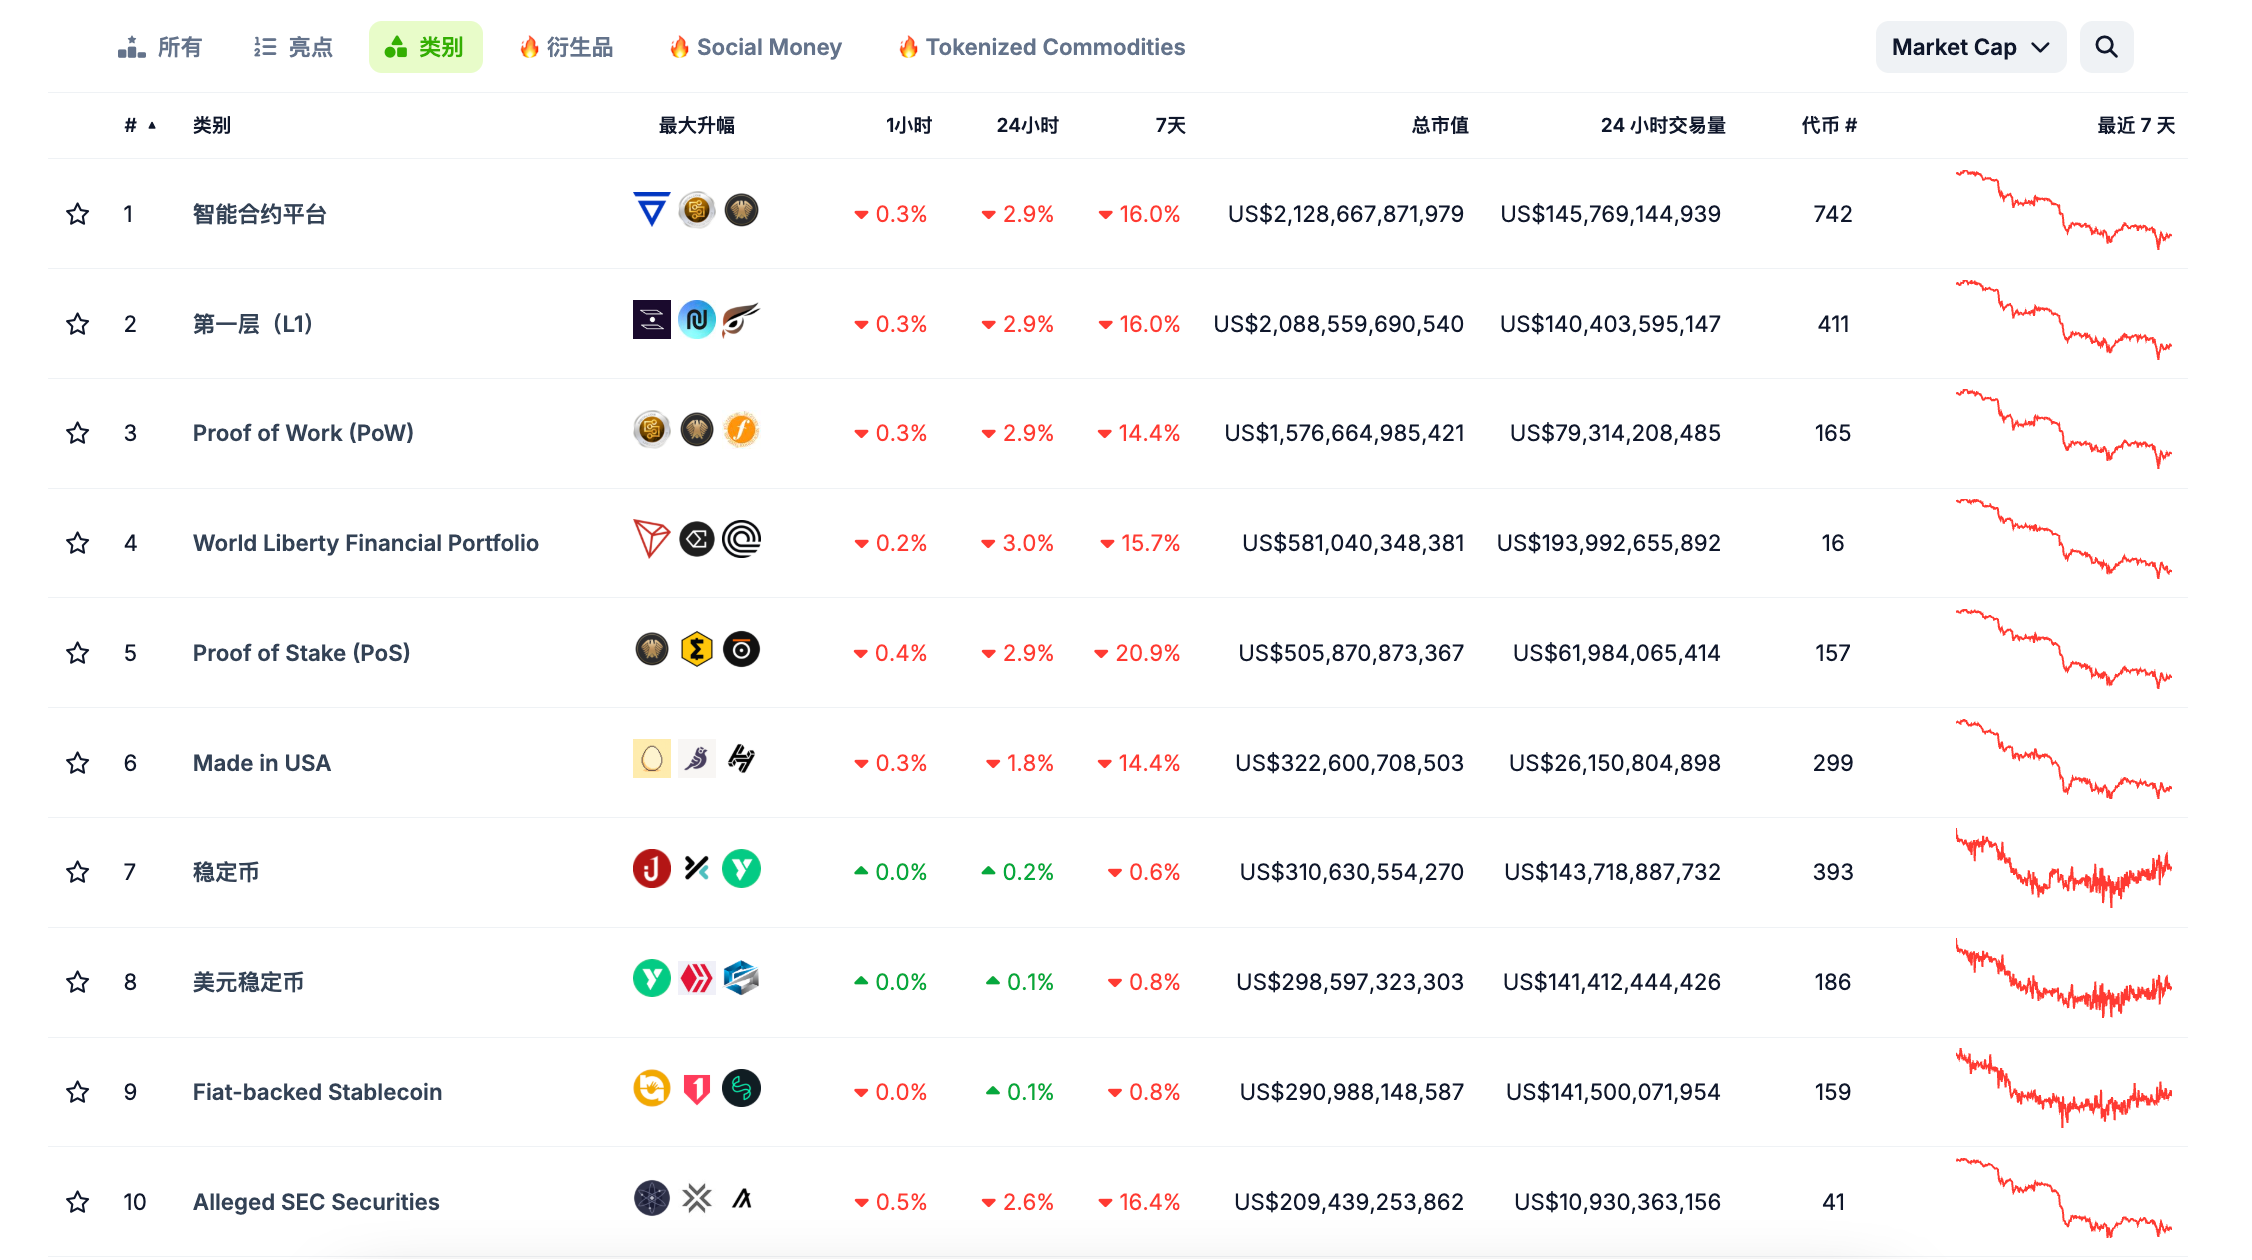The width and height of the screenshot is (2252, 1260).
Task: Open the Fiat-backed Stablecoin category link
Action: pyautogui.click(x=317, y=1092)
